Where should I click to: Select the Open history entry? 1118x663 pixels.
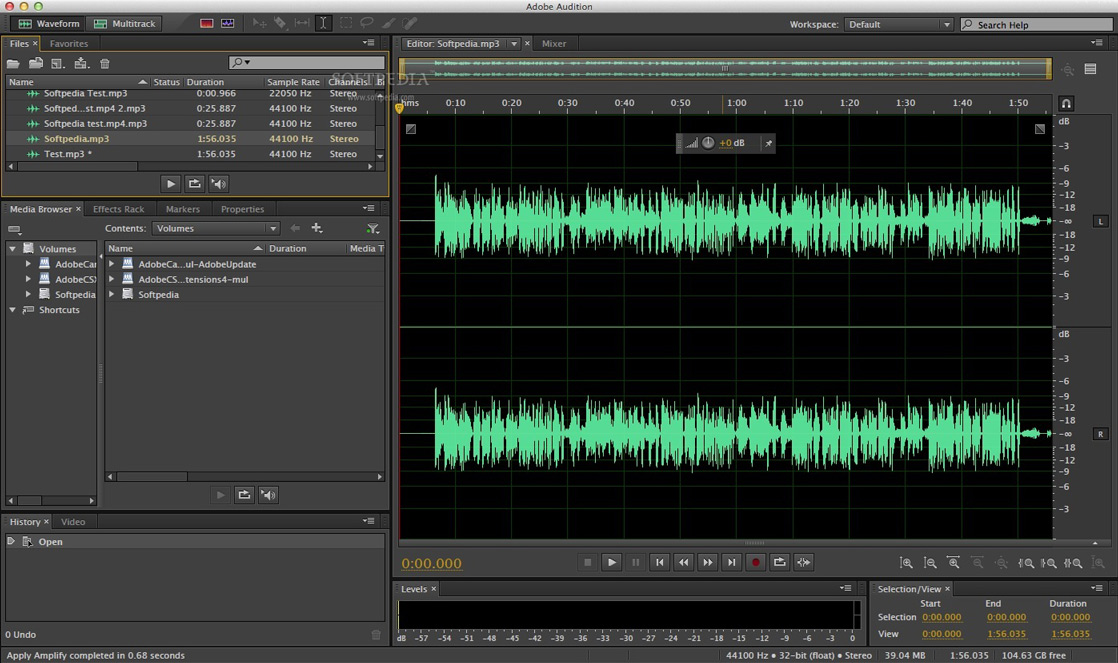[195, 542]
